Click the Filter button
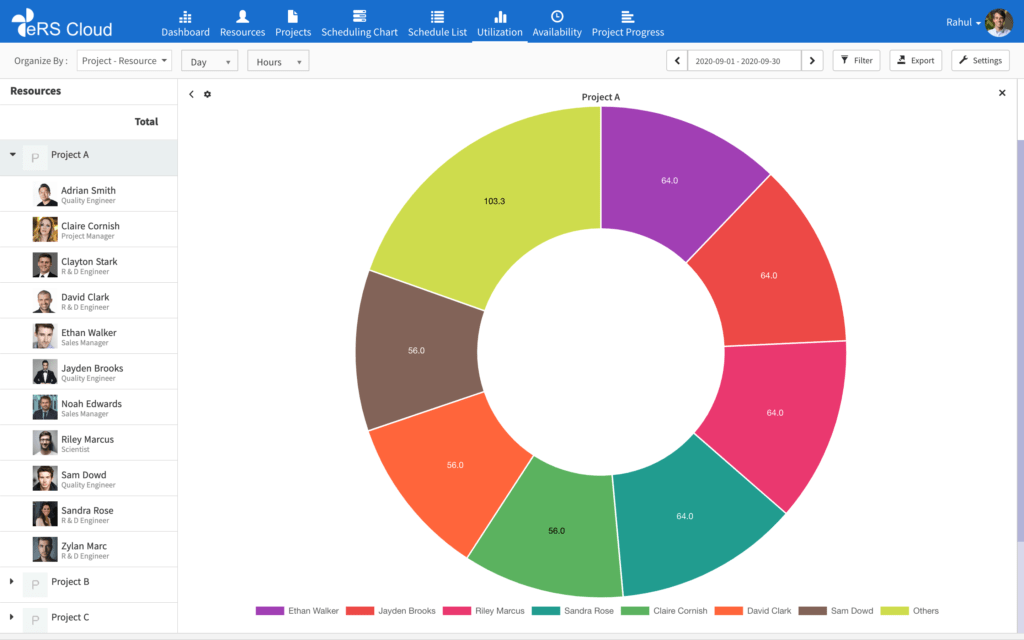Screen dimensions: 1024x640 click(x=856, y=61)
